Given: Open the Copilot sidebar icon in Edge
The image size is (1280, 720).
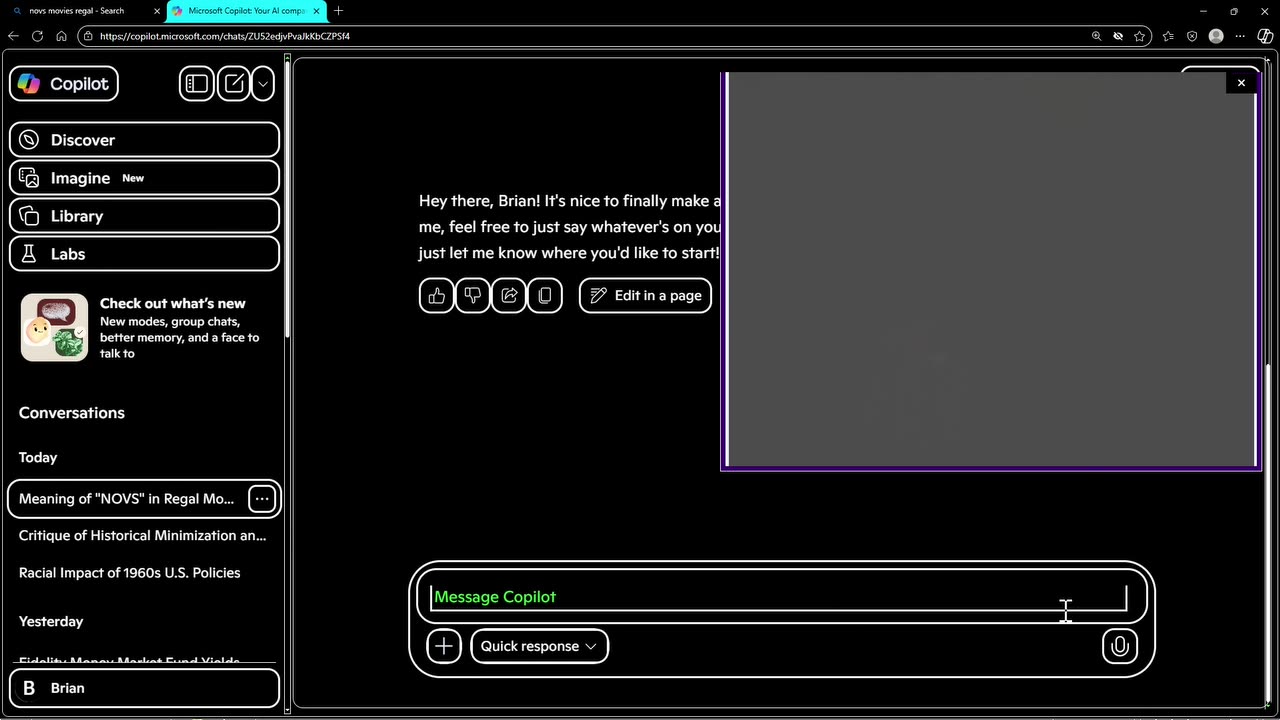Looking at the screenshot, I should pos(1265,36).
